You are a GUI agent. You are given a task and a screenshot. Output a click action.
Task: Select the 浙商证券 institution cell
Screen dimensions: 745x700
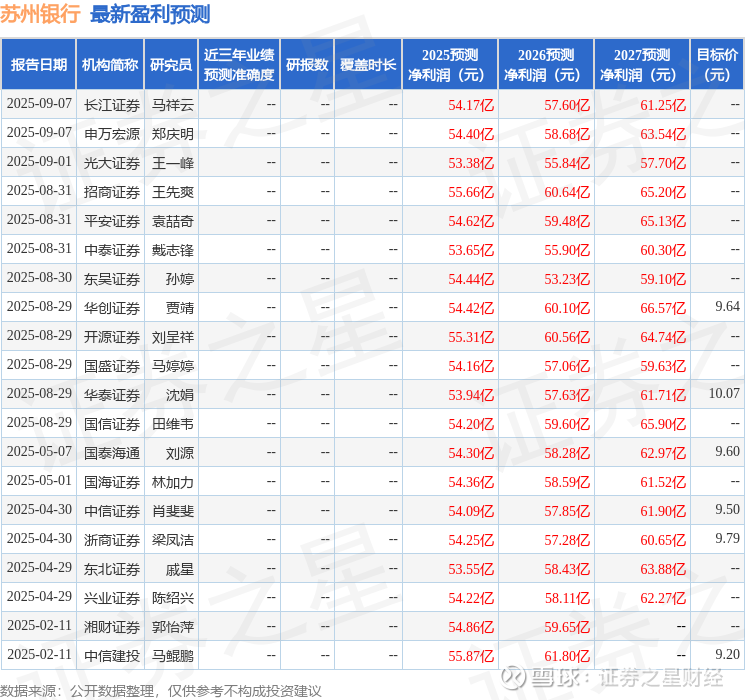[x=112, y=540]
